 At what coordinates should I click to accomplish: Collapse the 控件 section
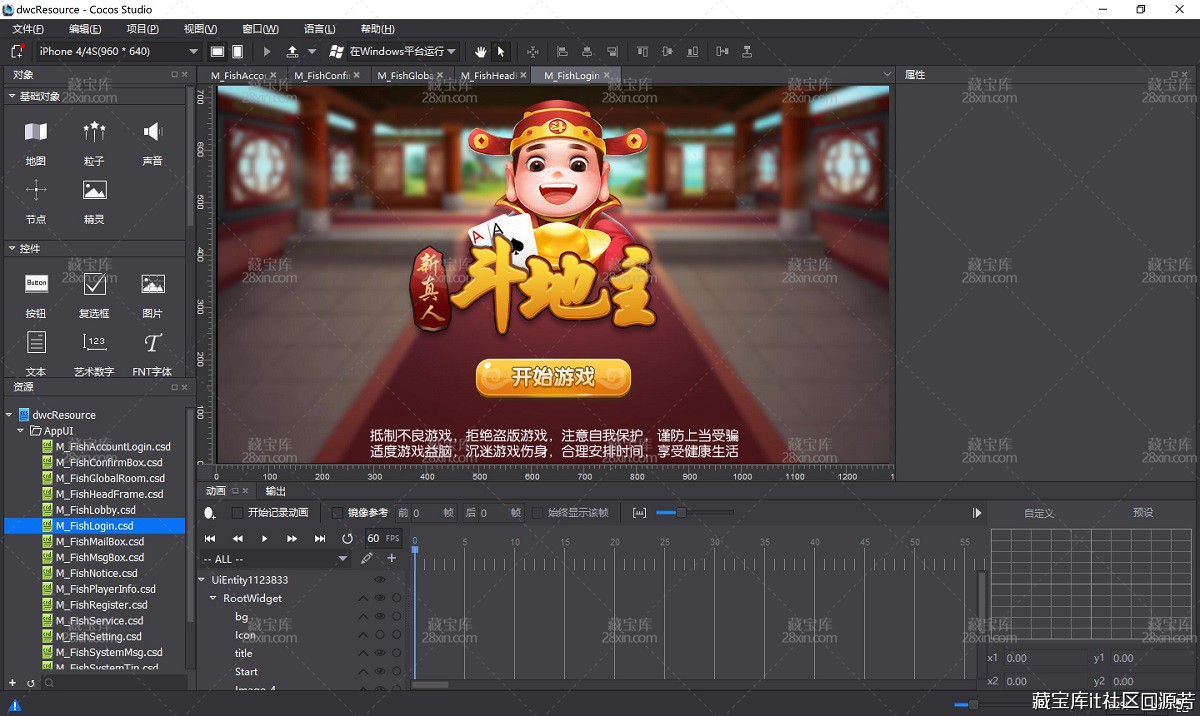point(12,248)
